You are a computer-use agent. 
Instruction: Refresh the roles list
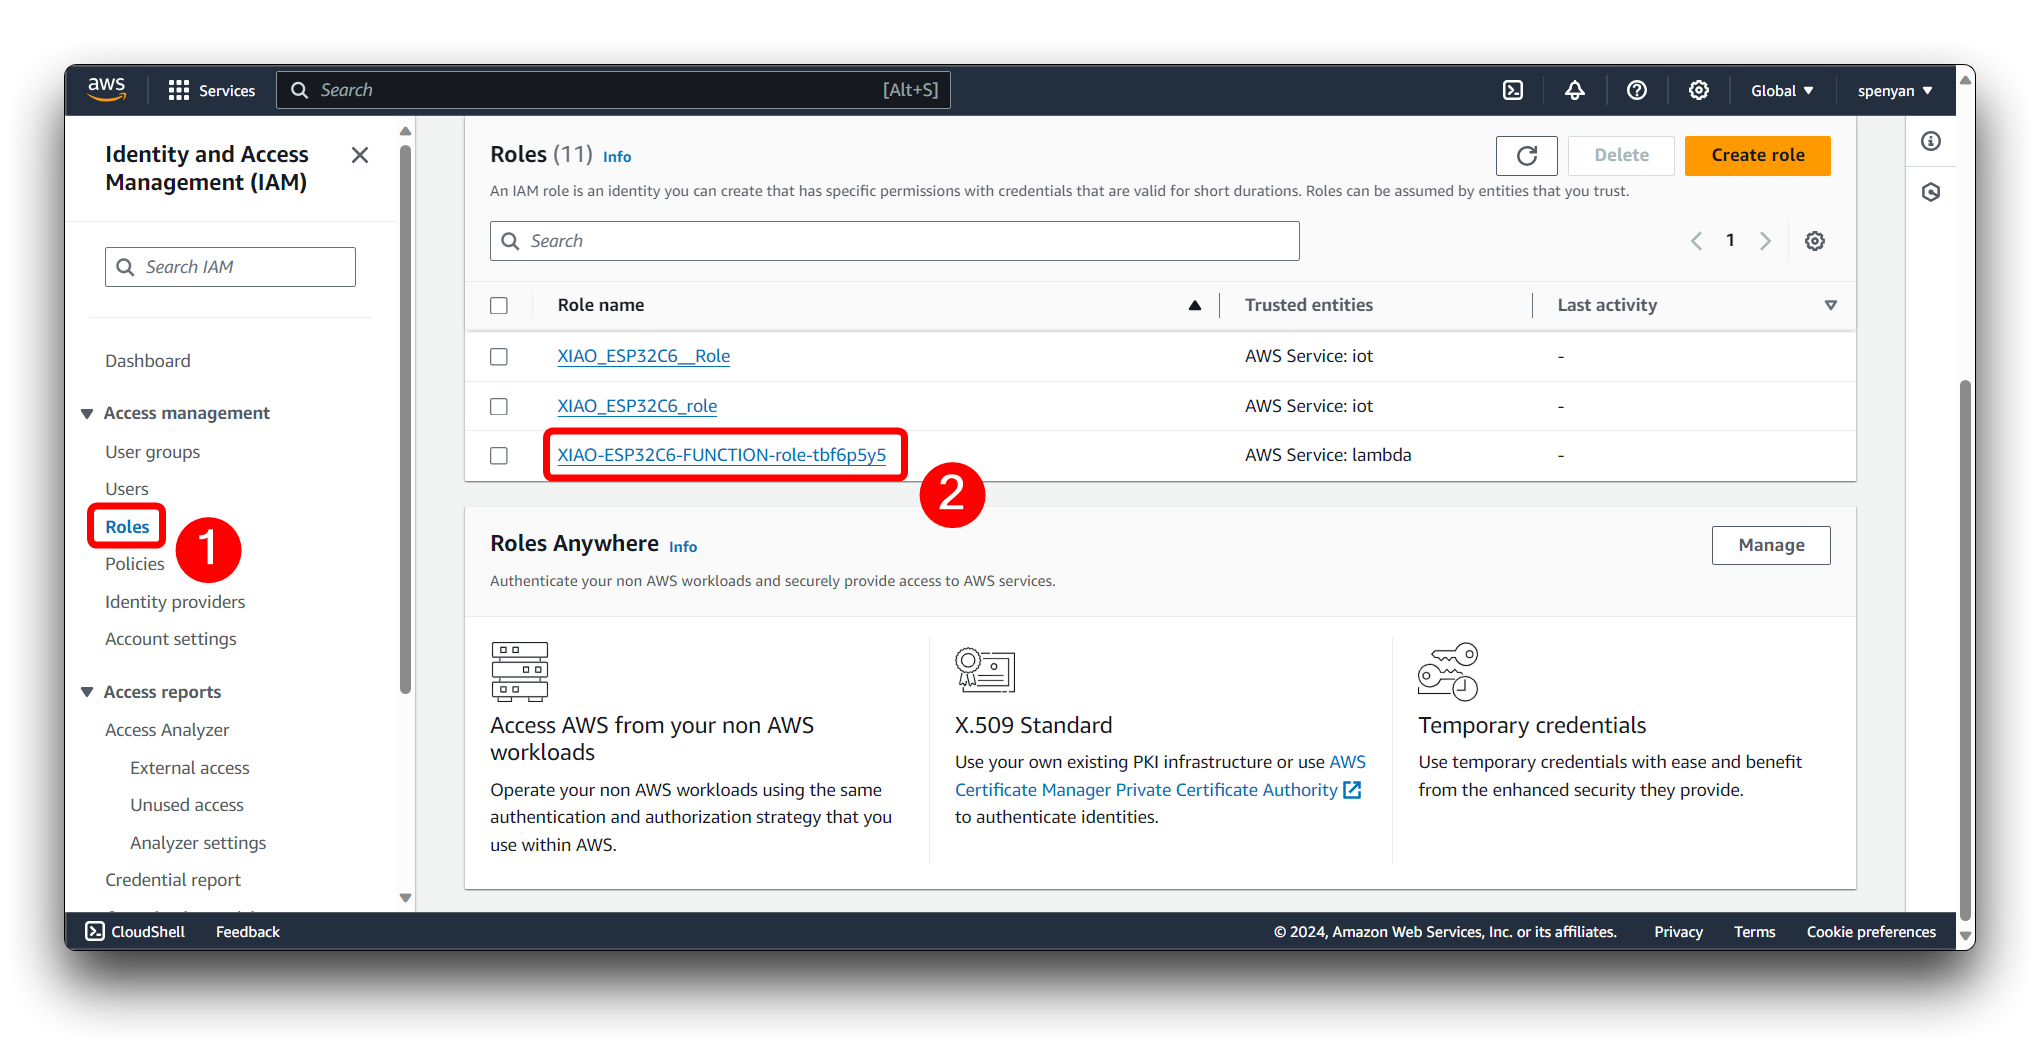pyautogui.click(x=1527, y=155)
